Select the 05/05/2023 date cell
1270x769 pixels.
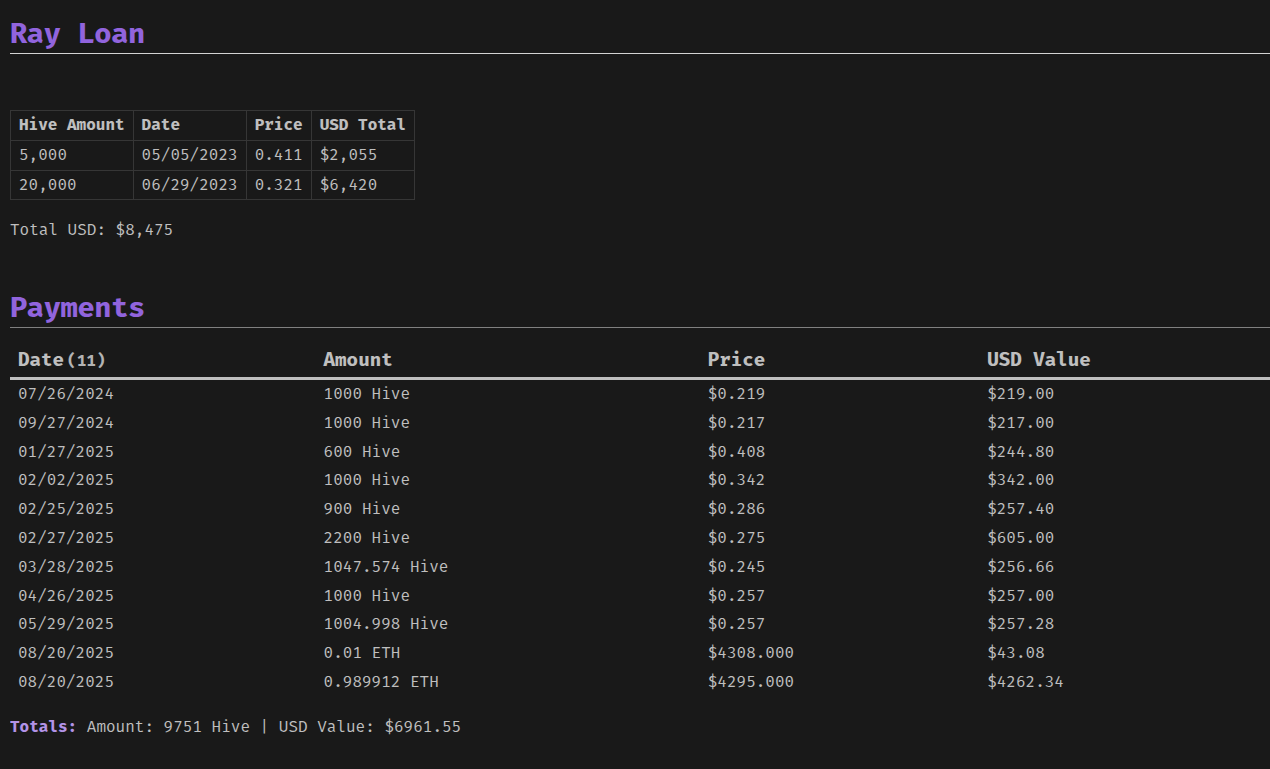pyautogui.click(x=189, y=155)
